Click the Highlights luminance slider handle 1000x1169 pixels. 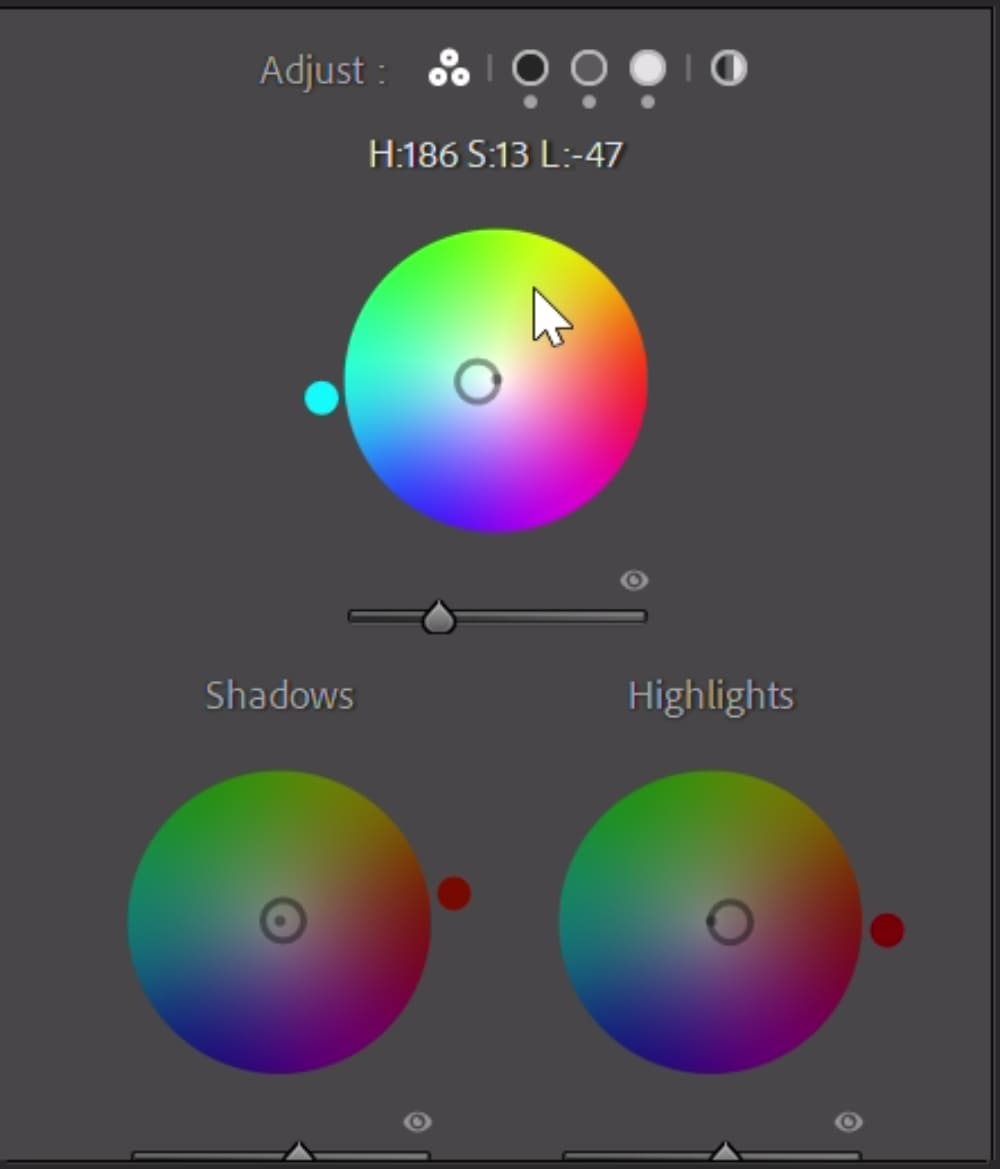pos(729,1152)
